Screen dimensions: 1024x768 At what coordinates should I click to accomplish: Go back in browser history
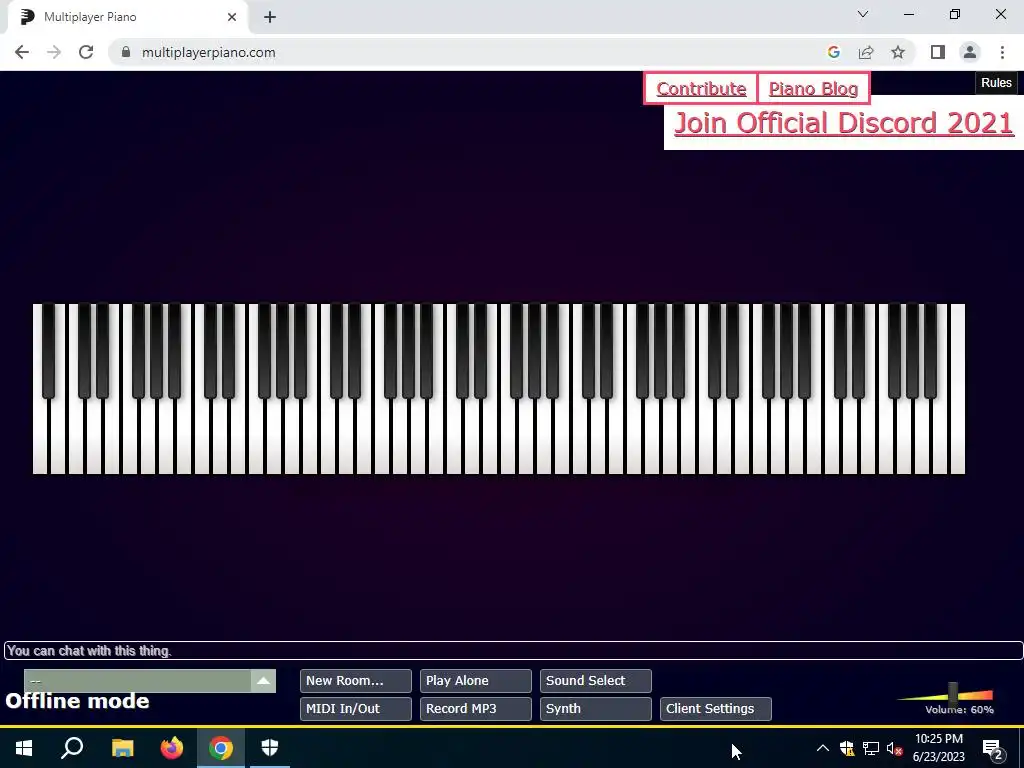22,52
